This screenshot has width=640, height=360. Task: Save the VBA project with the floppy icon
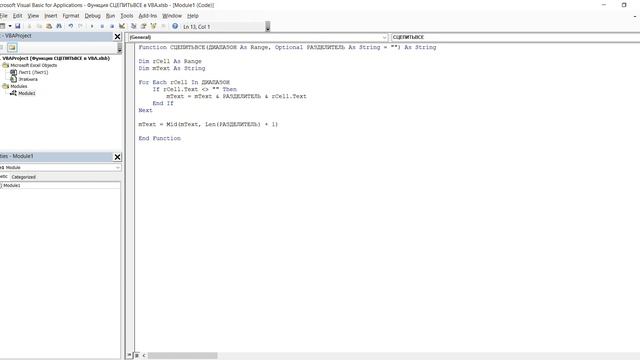coord(18,26)
